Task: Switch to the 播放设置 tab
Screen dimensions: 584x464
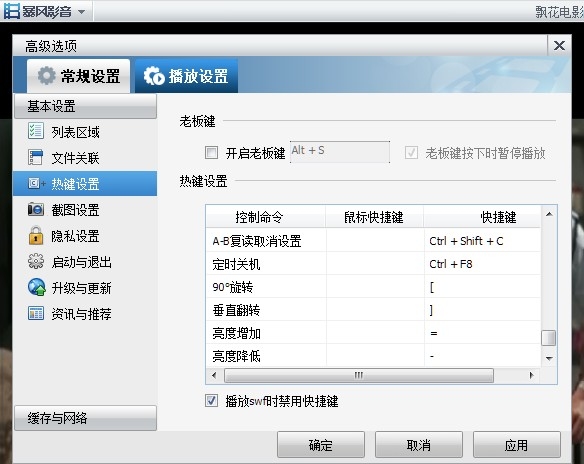Action: (186, 76)
